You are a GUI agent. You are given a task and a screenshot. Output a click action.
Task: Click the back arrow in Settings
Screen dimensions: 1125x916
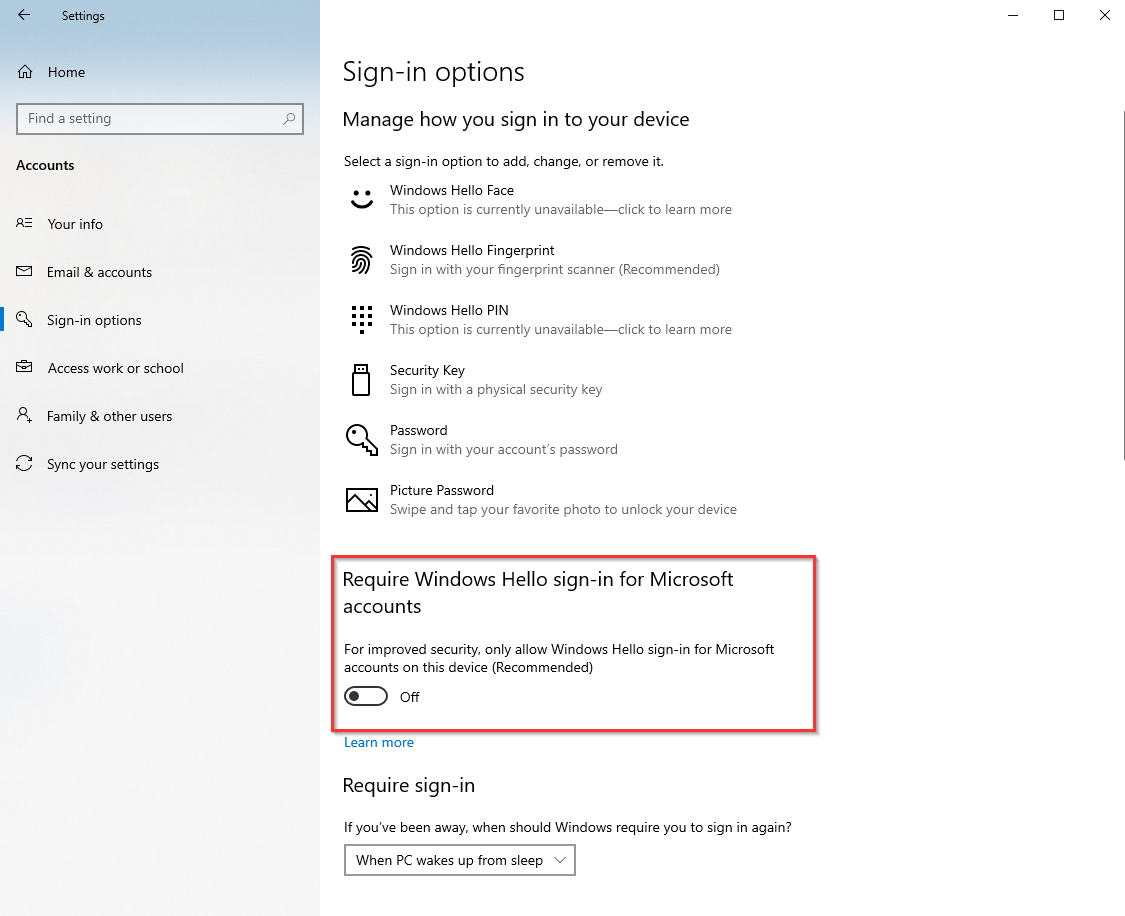pos(24,15)
